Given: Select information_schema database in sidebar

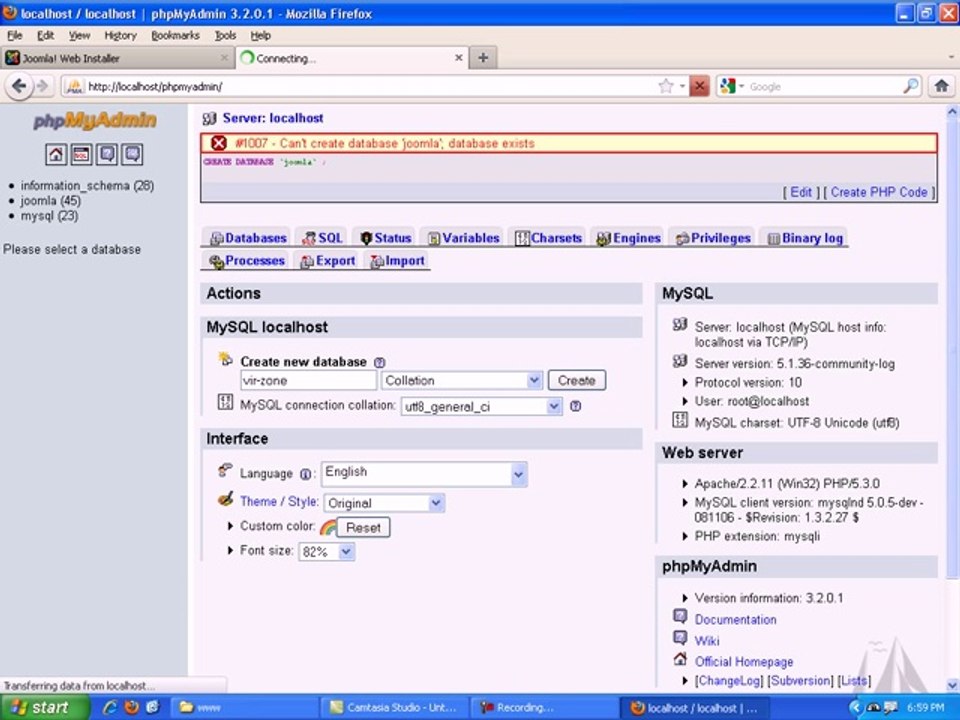Looking at the screenshot, I should 87,186.
